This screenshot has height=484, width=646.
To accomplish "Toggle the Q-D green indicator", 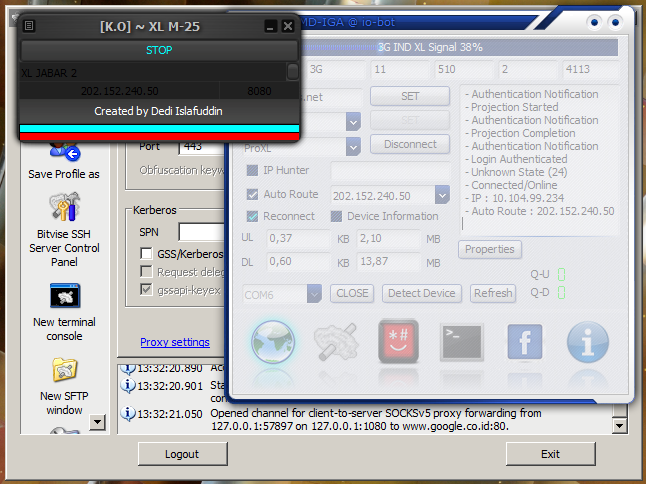I will pyautogui.click(x=561, y=293).
